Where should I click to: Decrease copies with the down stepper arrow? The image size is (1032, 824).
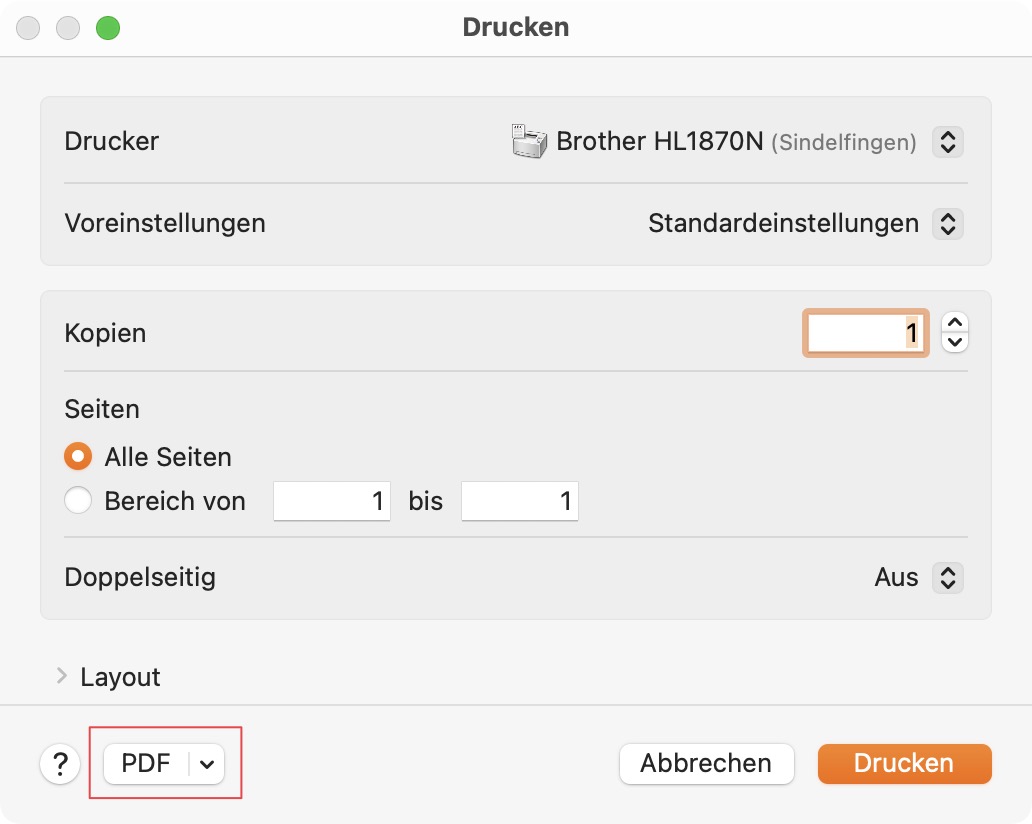[x=955, y=342]
